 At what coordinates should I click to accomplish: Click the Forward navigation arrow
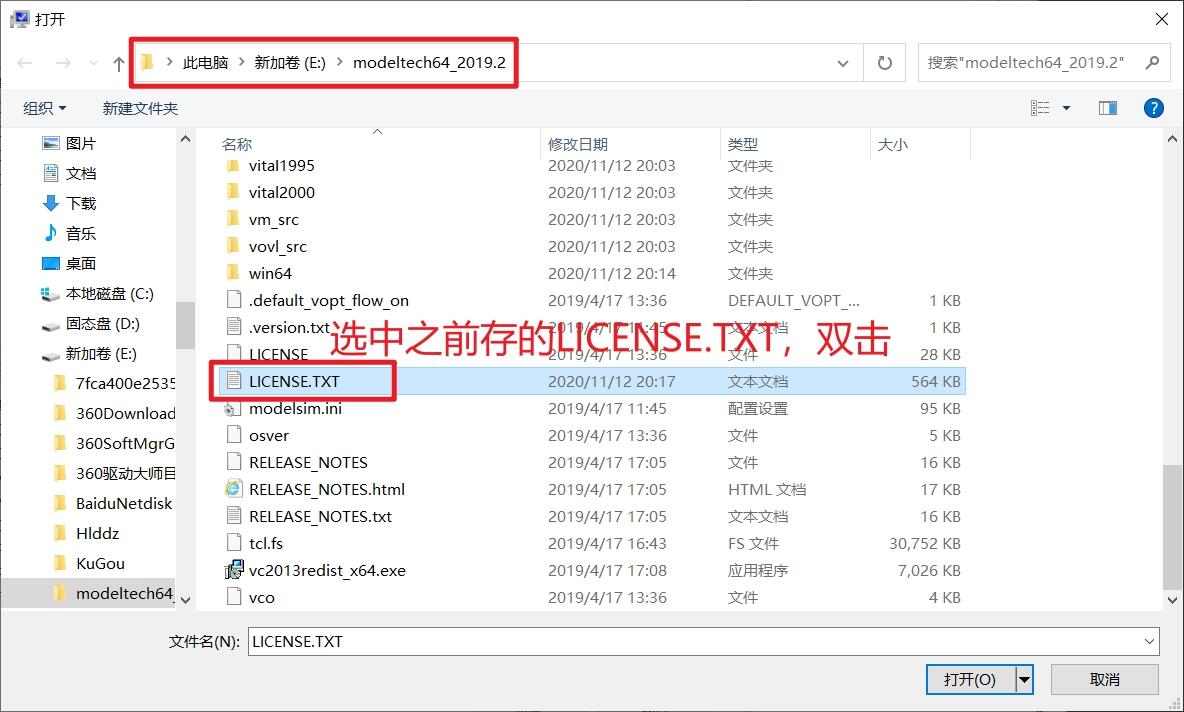(63, 63)
